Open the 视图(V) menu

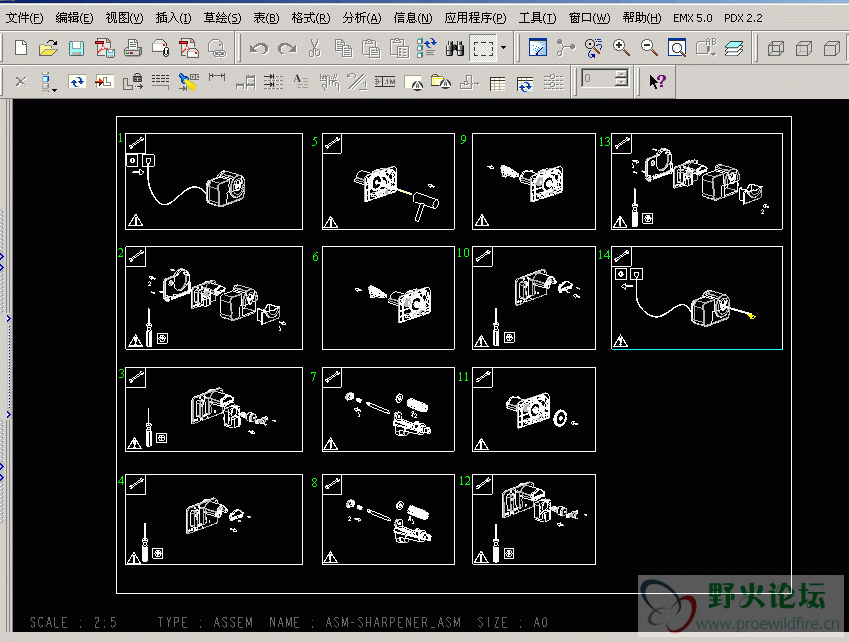(x=124, y=18)
